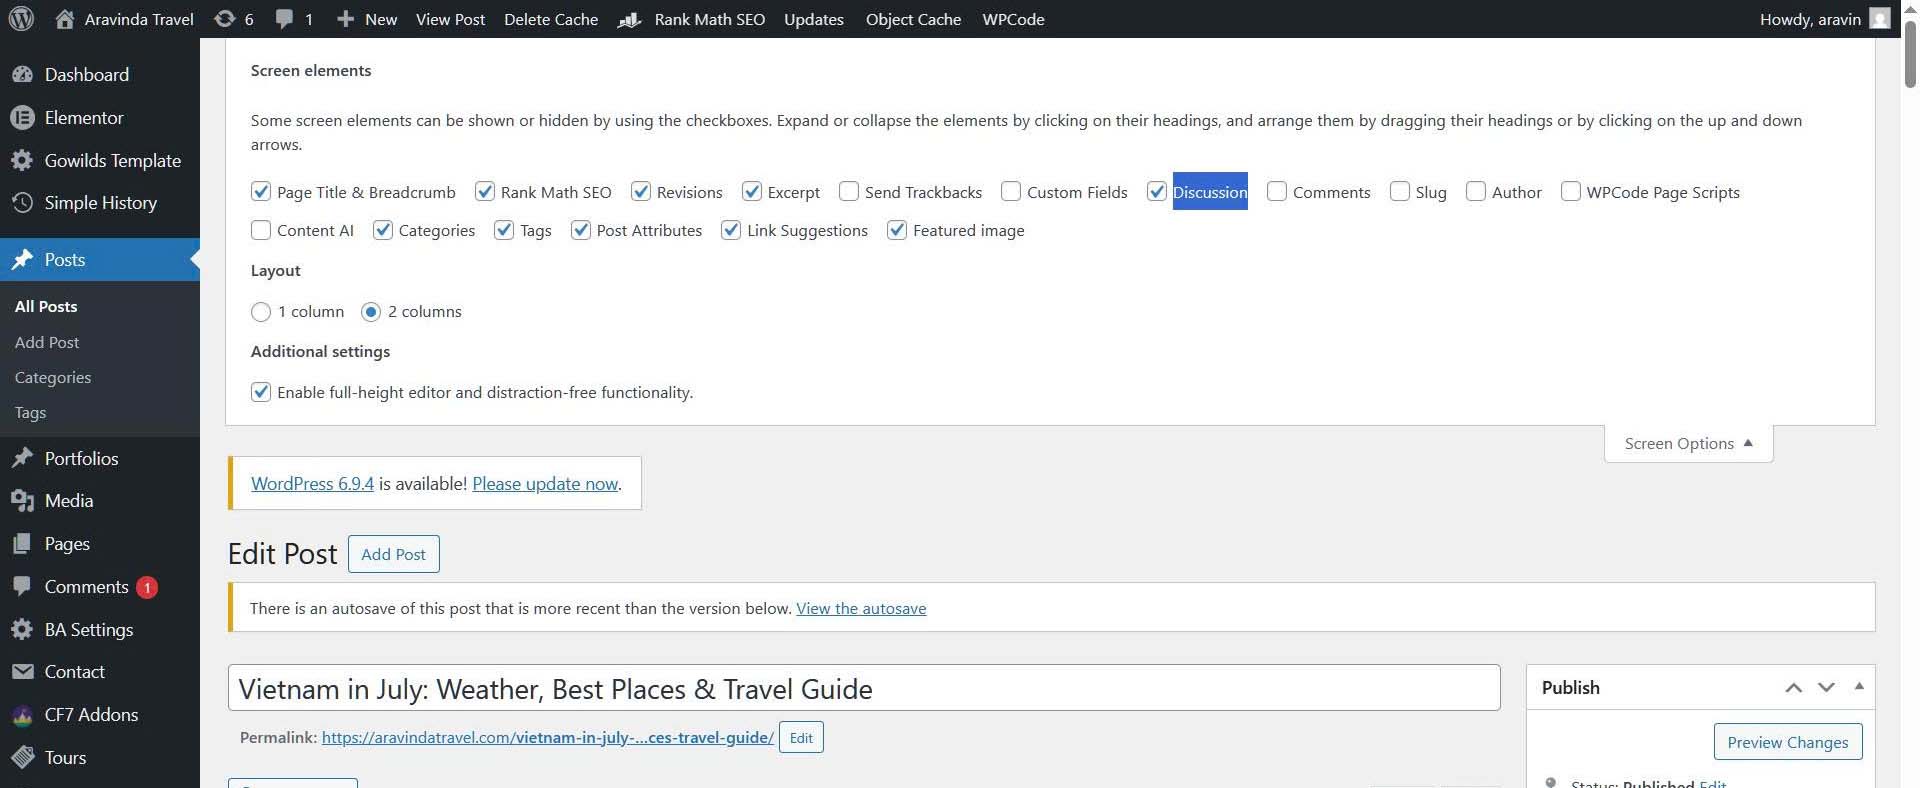Collapse the Screen Options panel
1920x788 pixels.
[x=1688, y=444]
